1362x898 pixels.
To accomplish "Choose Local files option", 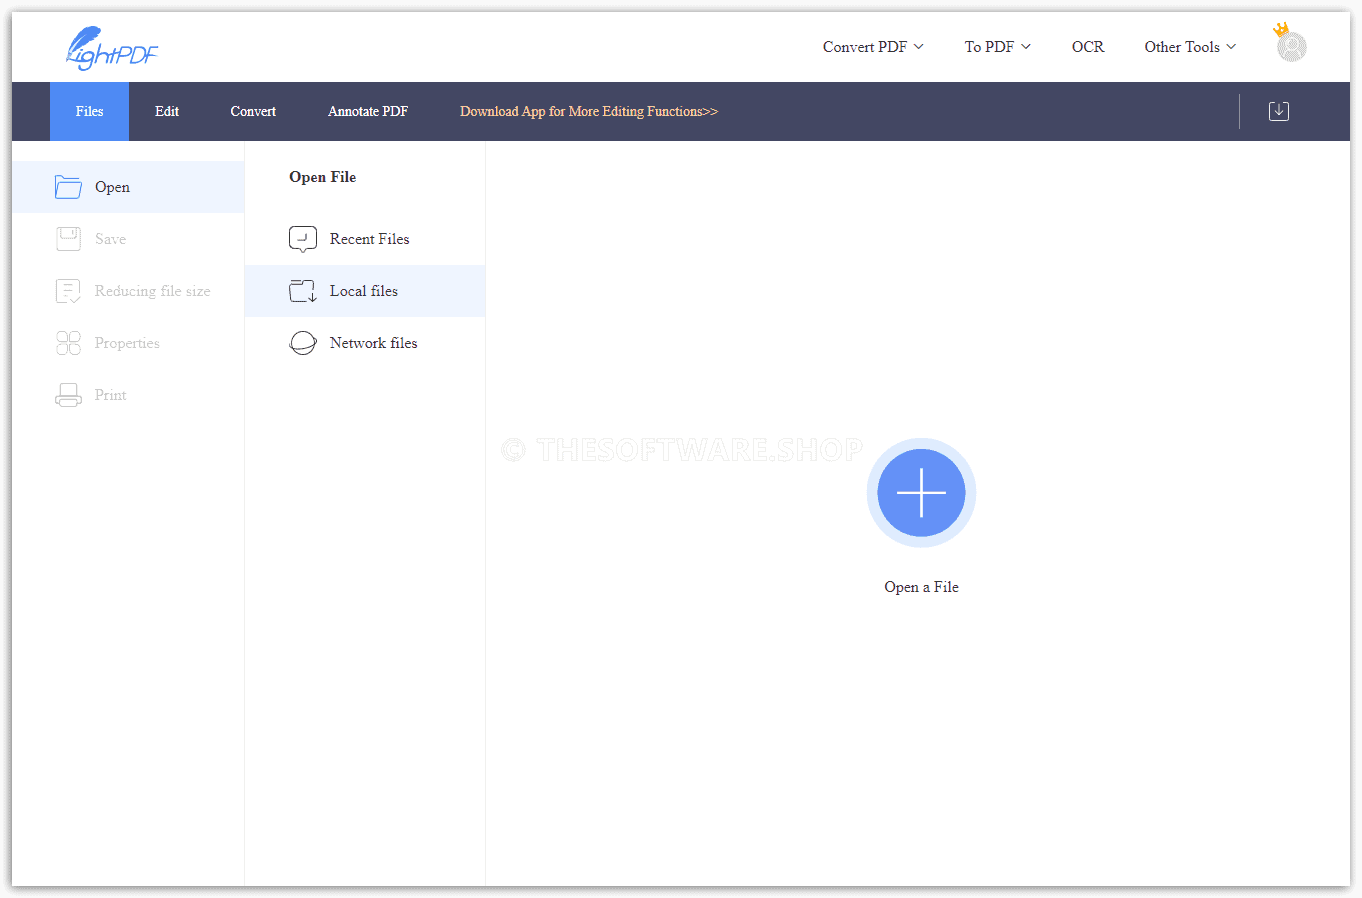I will (365, 291).
